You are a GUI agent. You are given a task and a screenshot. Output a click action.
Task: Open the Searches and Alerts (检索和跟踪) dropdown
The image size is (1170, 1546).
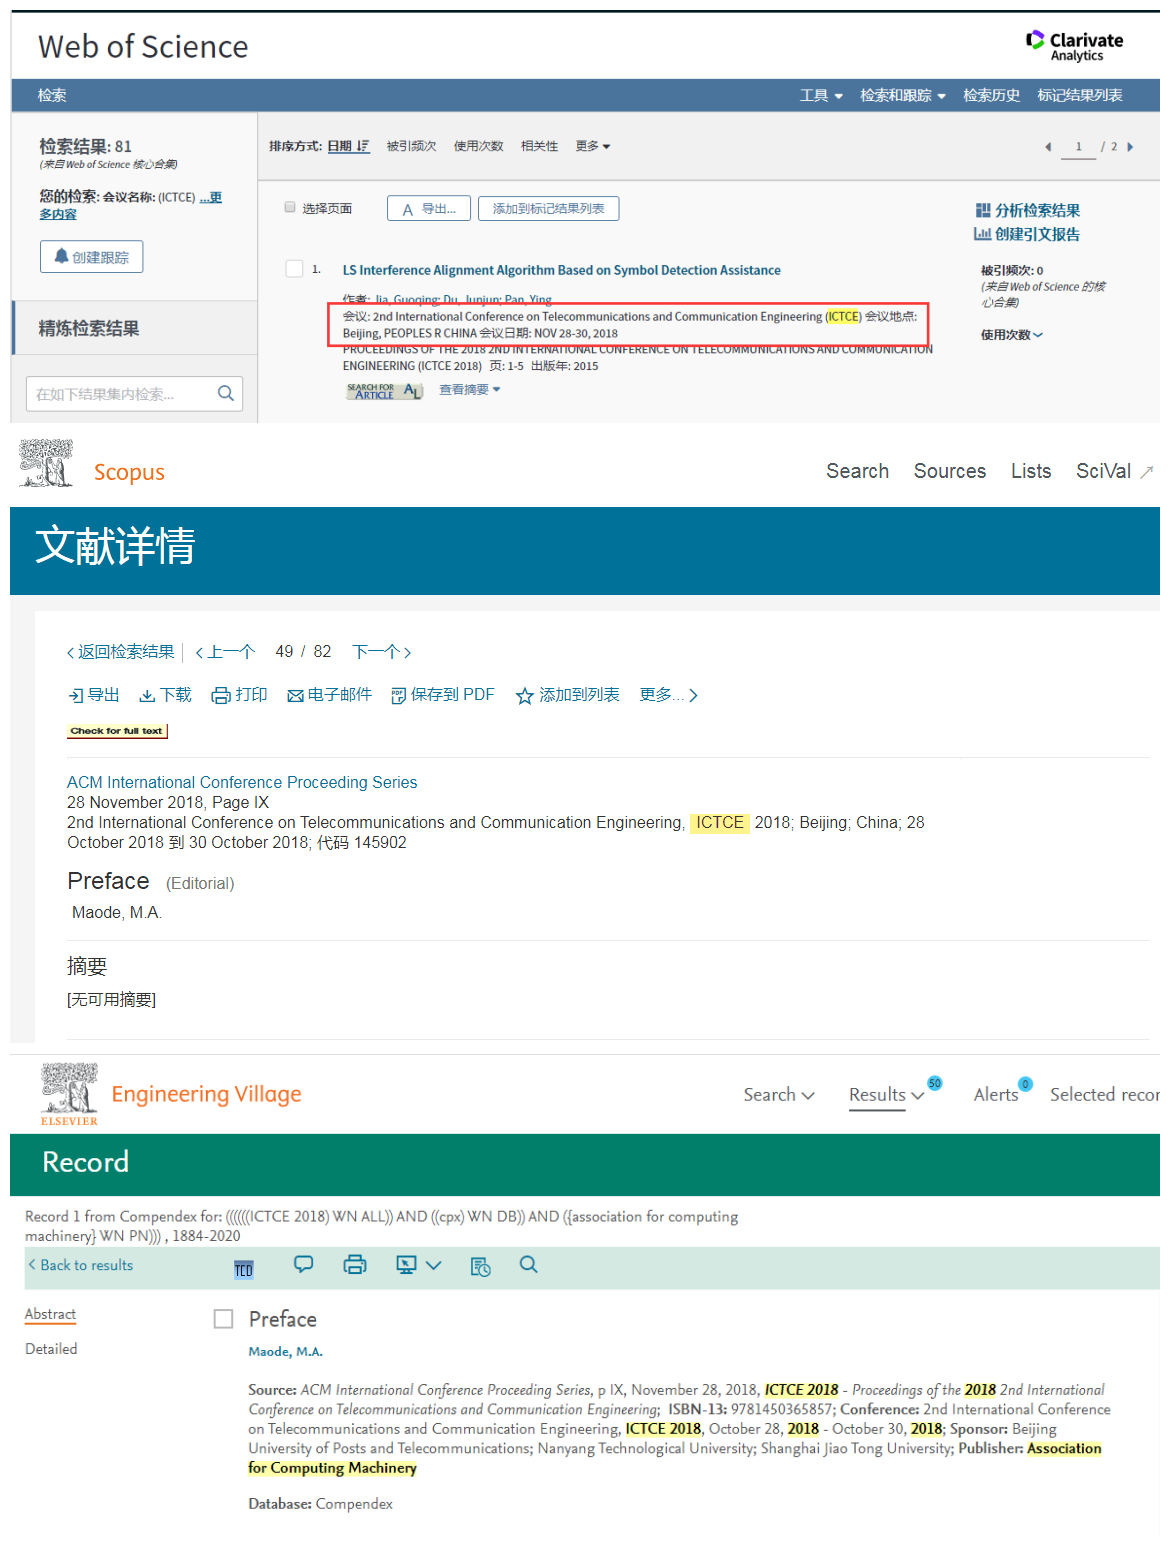(903, 96)
